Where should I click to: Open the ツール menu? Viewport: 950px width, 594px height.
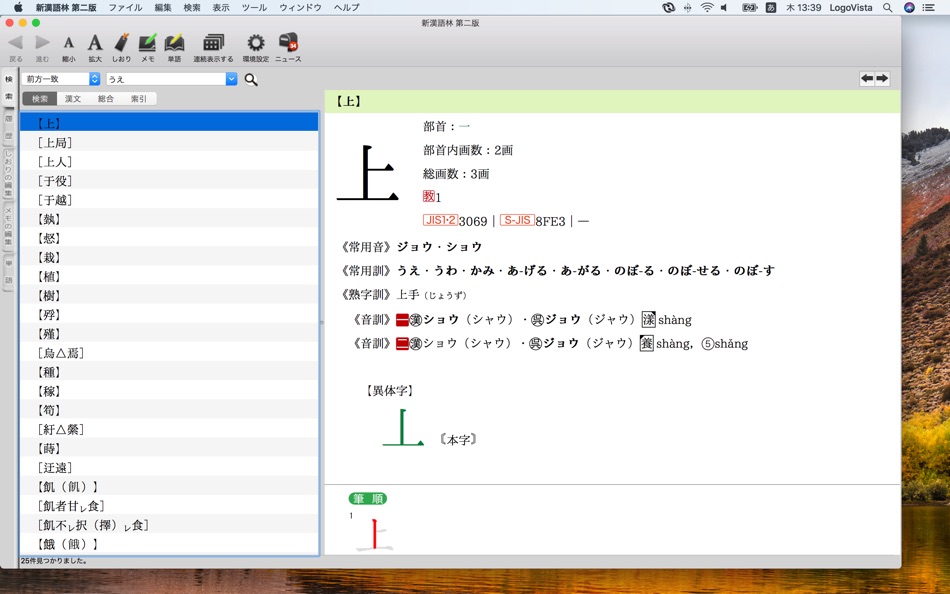pyautogui.click(x=254, y=7)
